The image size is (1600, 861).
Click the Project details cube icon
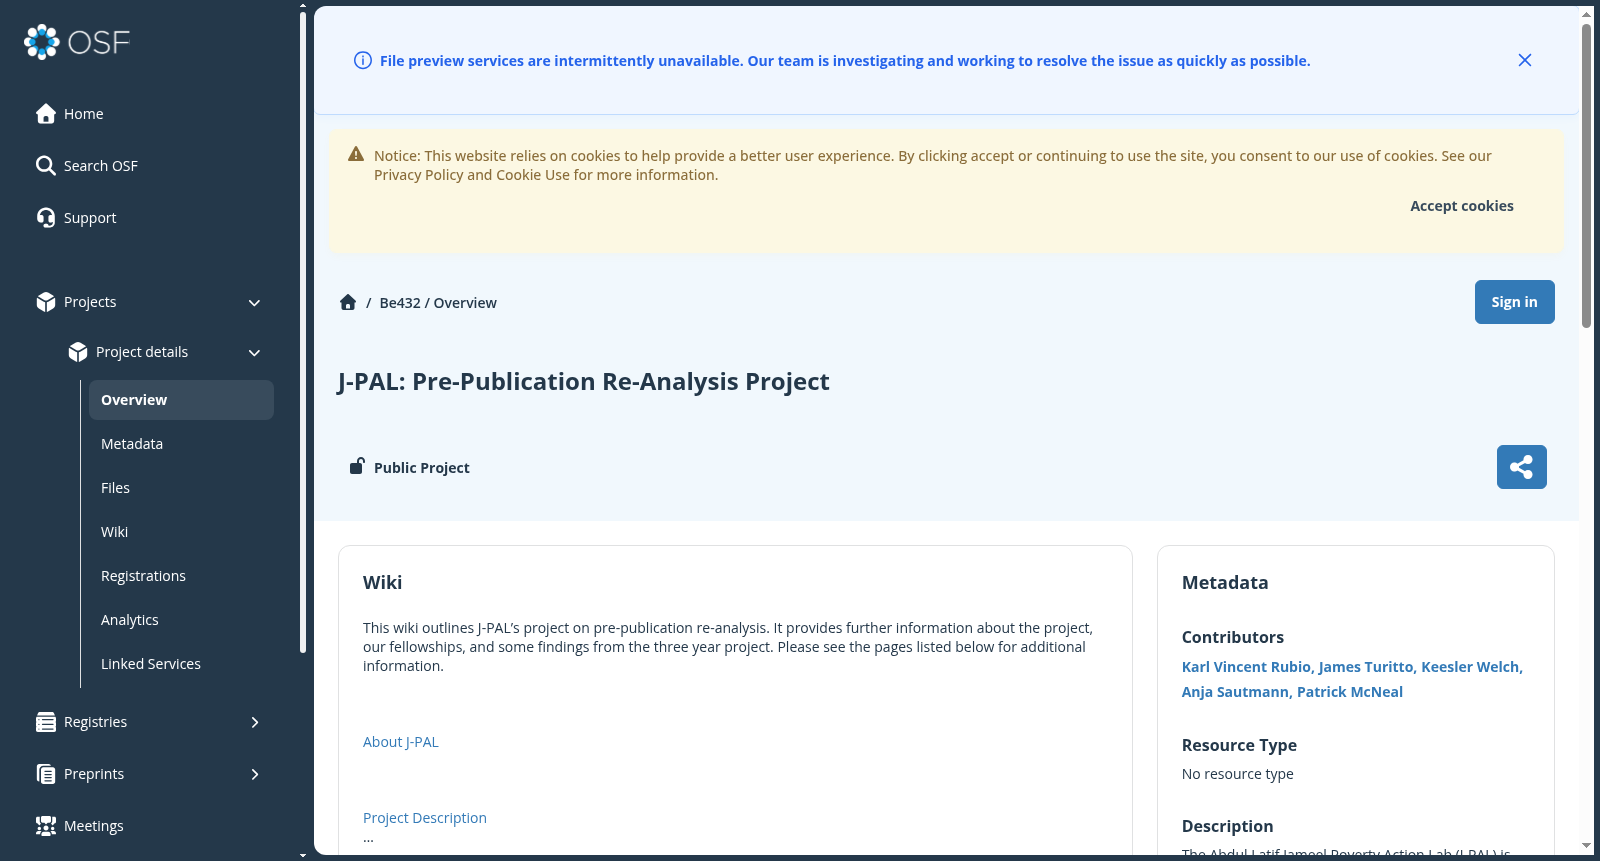[x=78, y=352]
